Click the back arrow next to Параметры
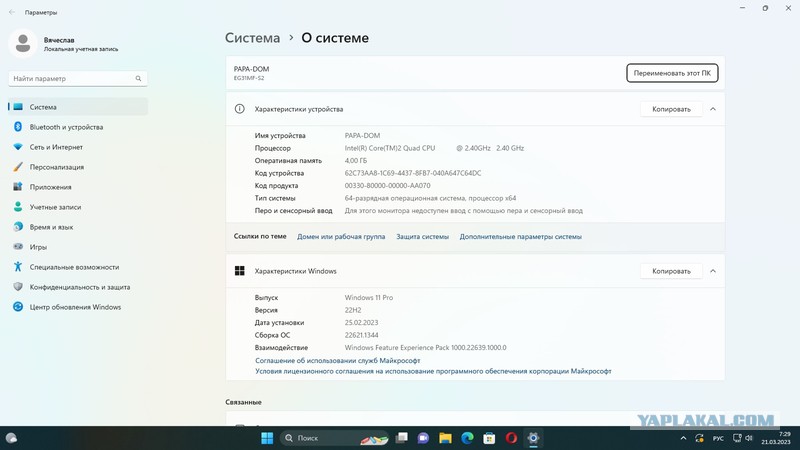Image resolution: width=800 pixels, height=450 pixels. tap(12, 12)
